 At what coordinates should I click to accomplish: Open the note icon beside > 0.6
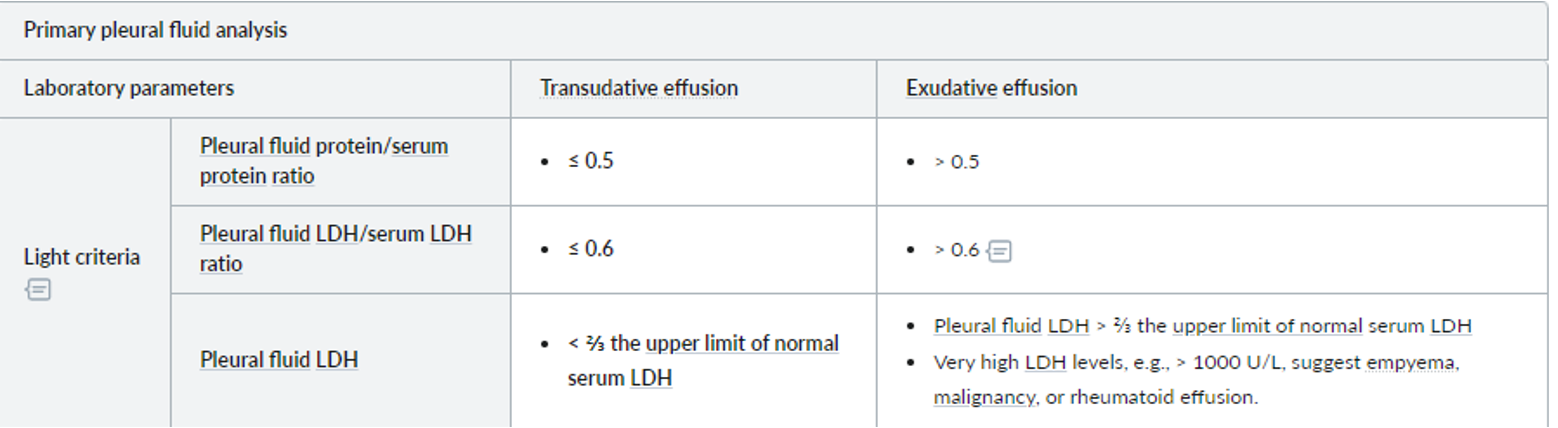999,250
